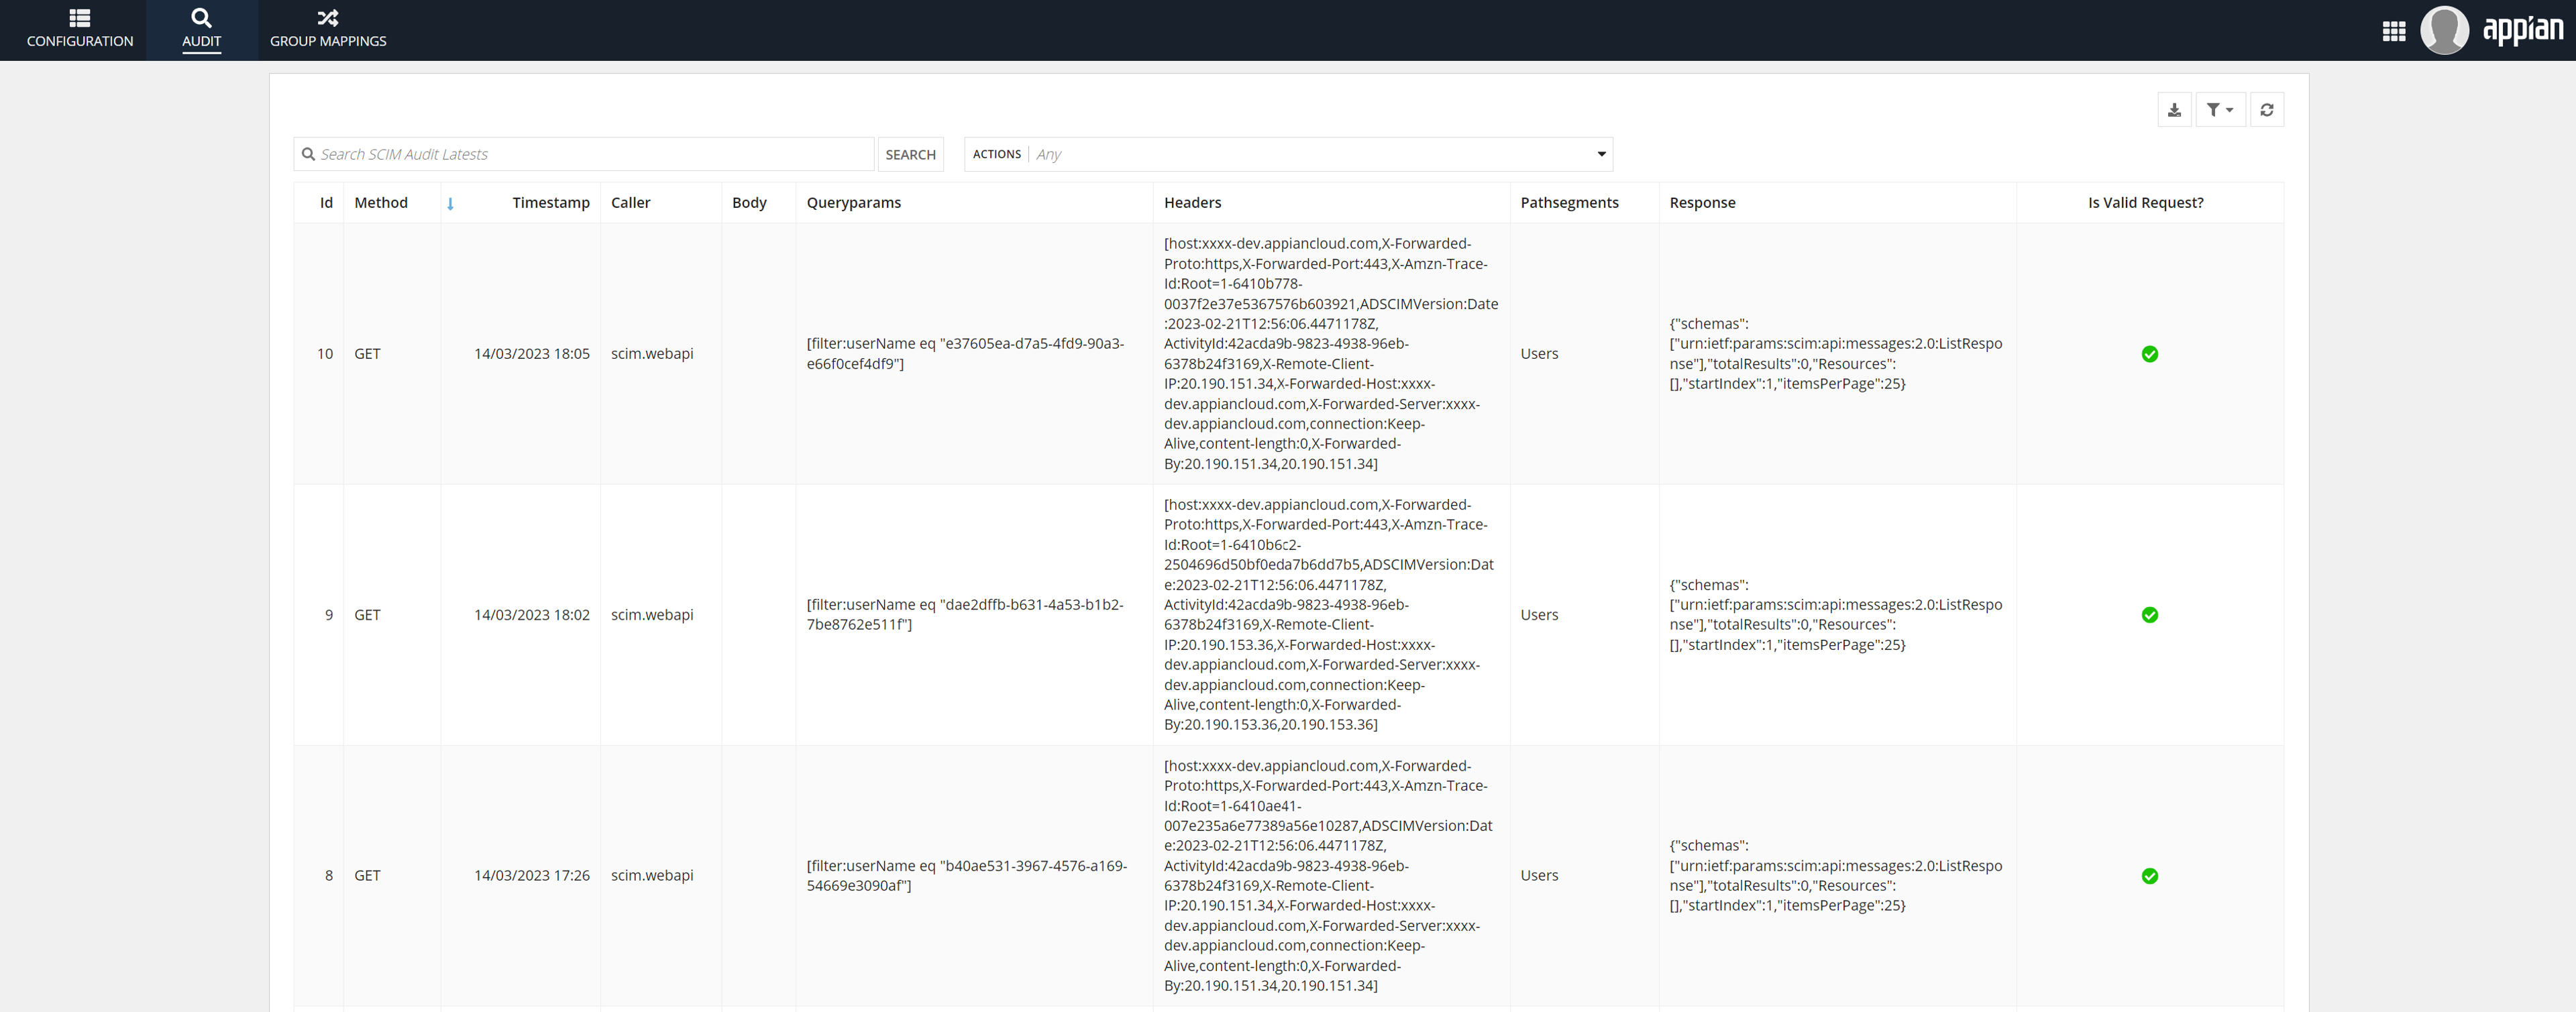2576x1012 pixels.
Task: Click headers text containing Root=1-6410b778
Action: pos(1331,354)
